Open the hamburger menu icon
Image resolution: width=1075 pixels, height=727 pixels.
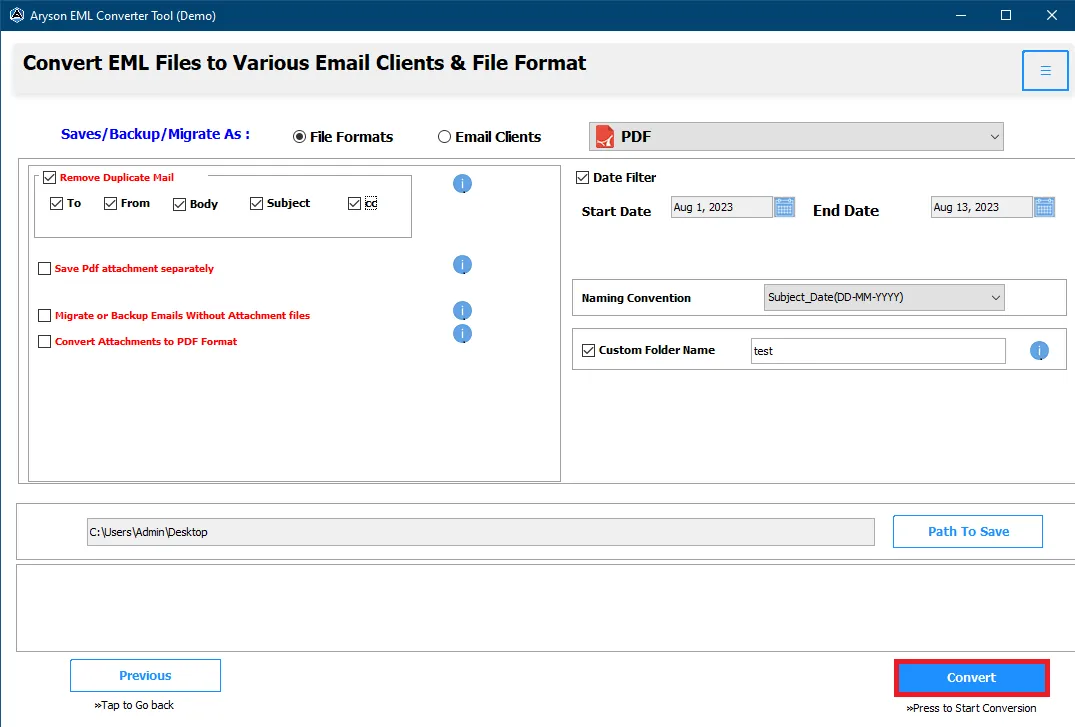tap(1045, 71)
